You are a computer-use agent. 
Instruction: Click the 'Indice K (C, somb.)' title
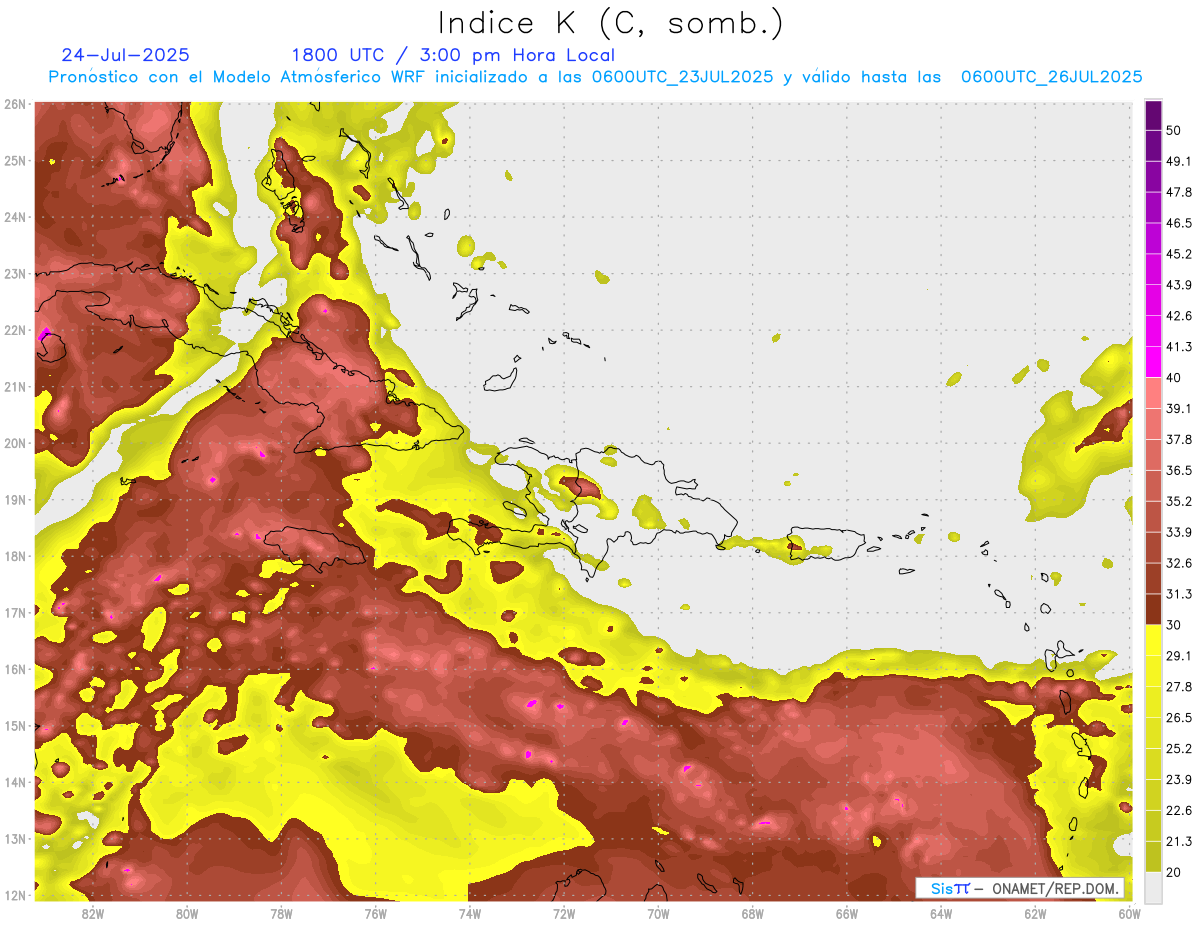(x=611, y=23)
